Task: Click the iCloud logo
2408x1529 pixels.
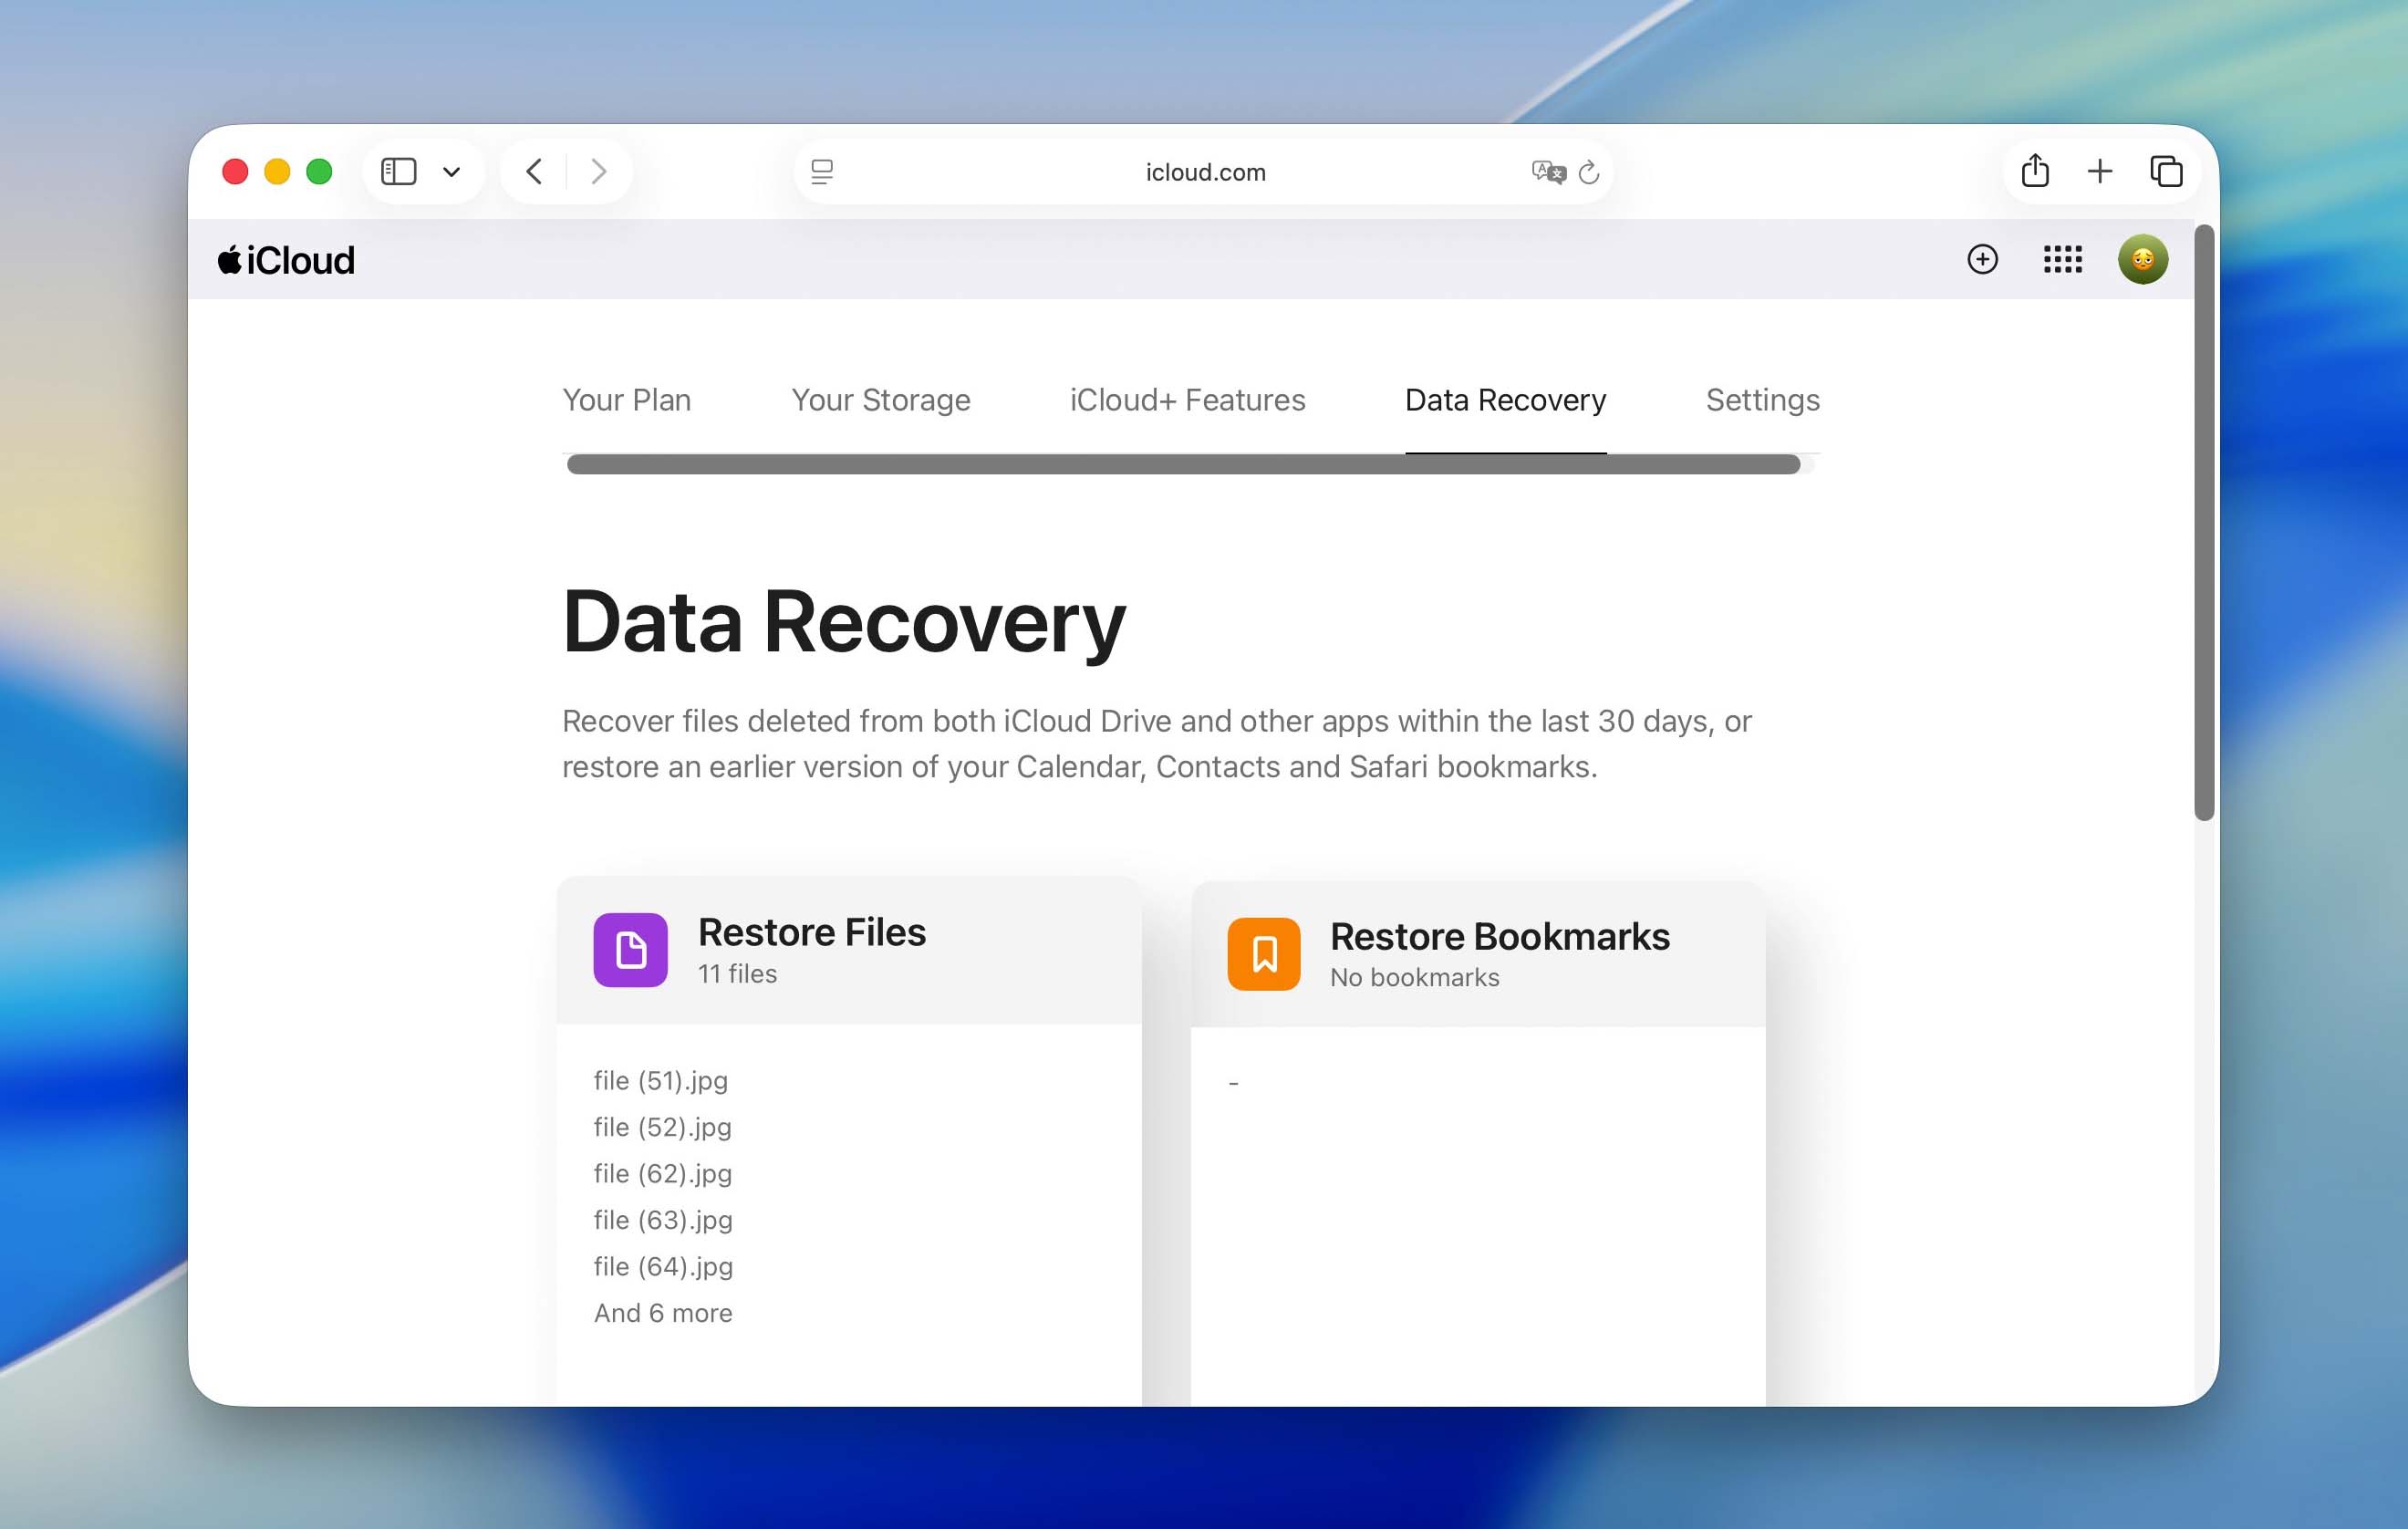Action: coord(287,260)
